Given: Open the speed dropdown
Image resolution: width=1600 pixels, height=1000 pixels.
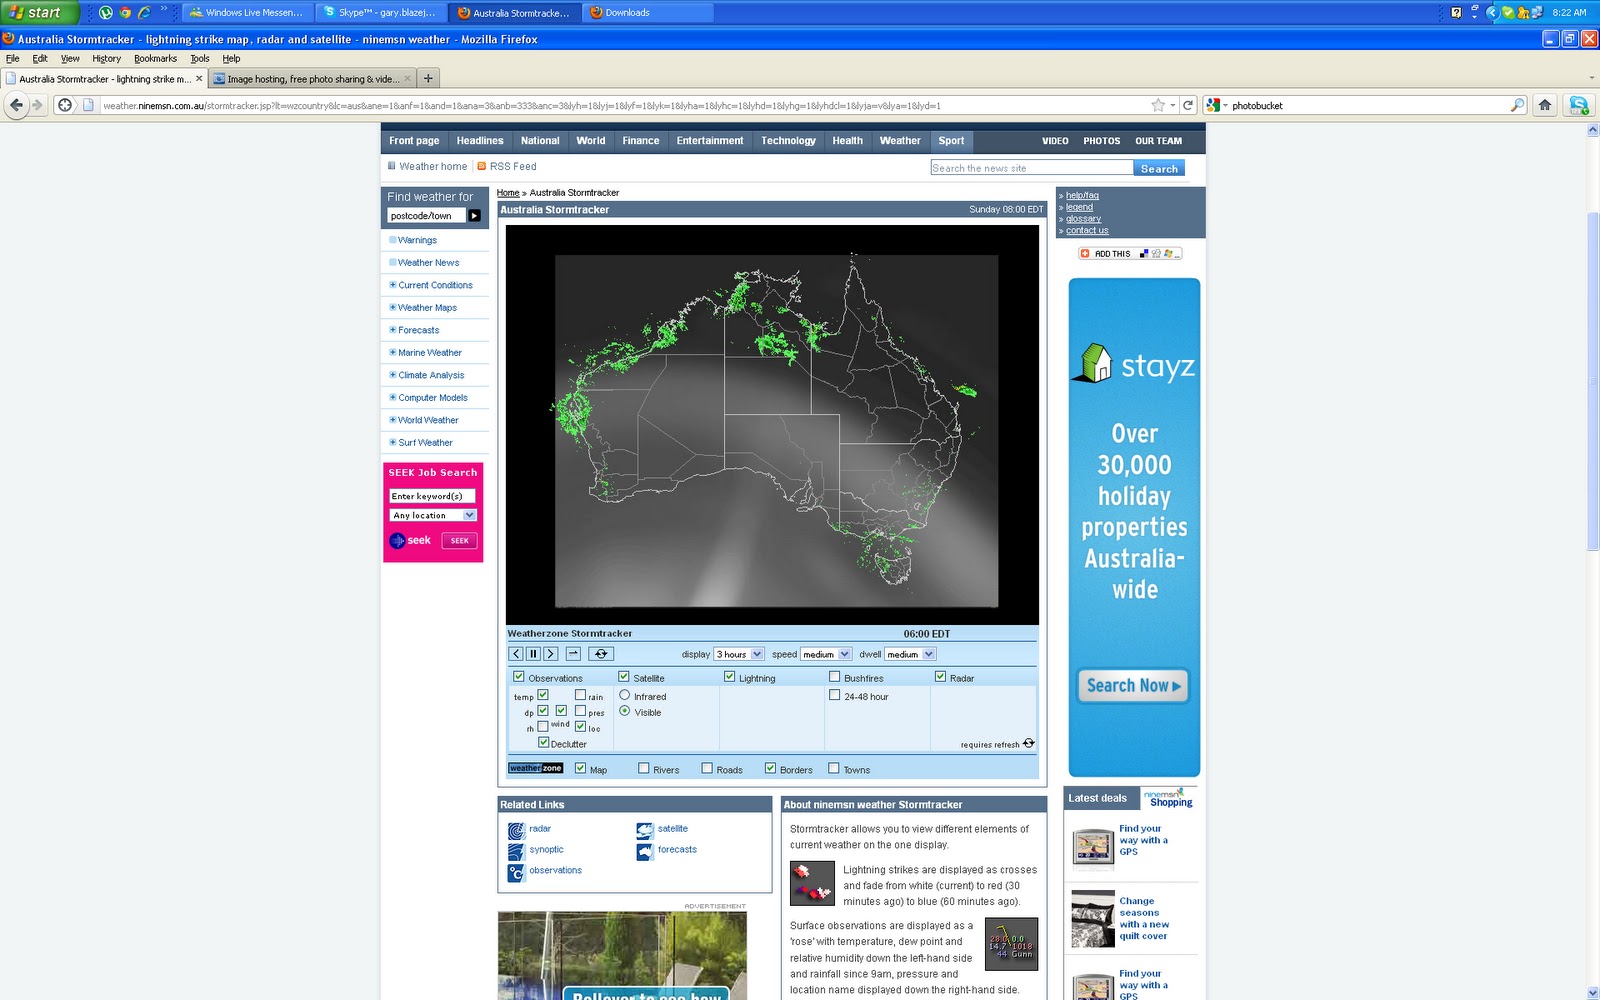Looking at the screenshot, I should (x=826, y=654).
